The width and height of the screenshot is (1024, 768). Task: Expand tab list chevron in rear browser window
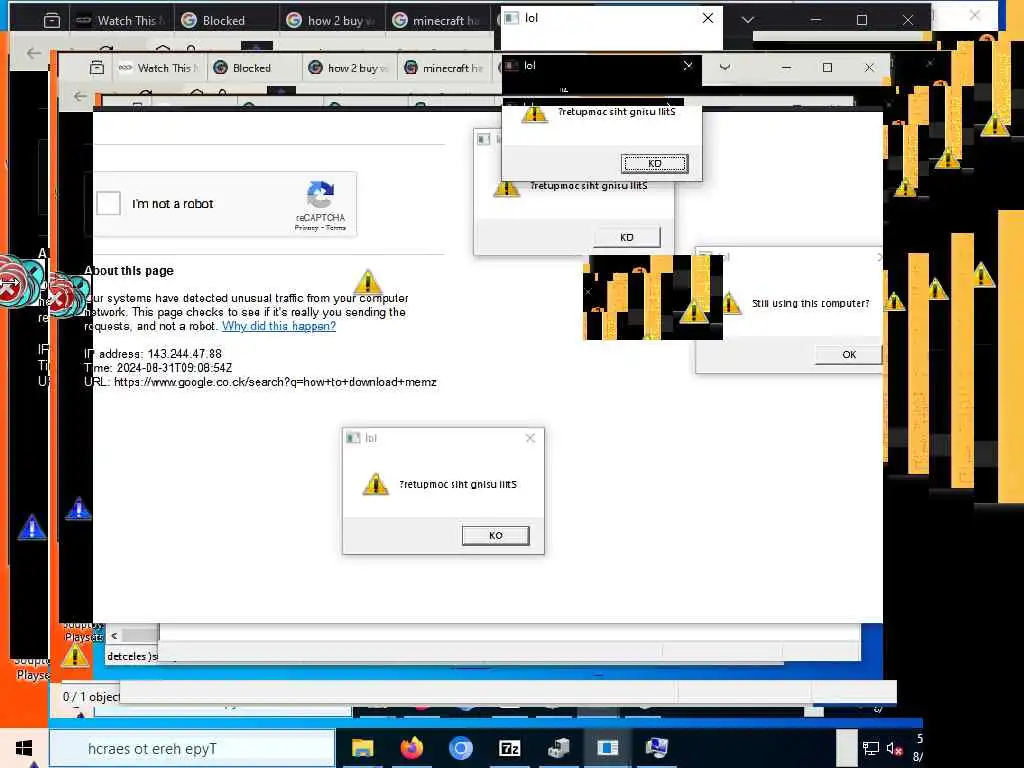(748, 20)
